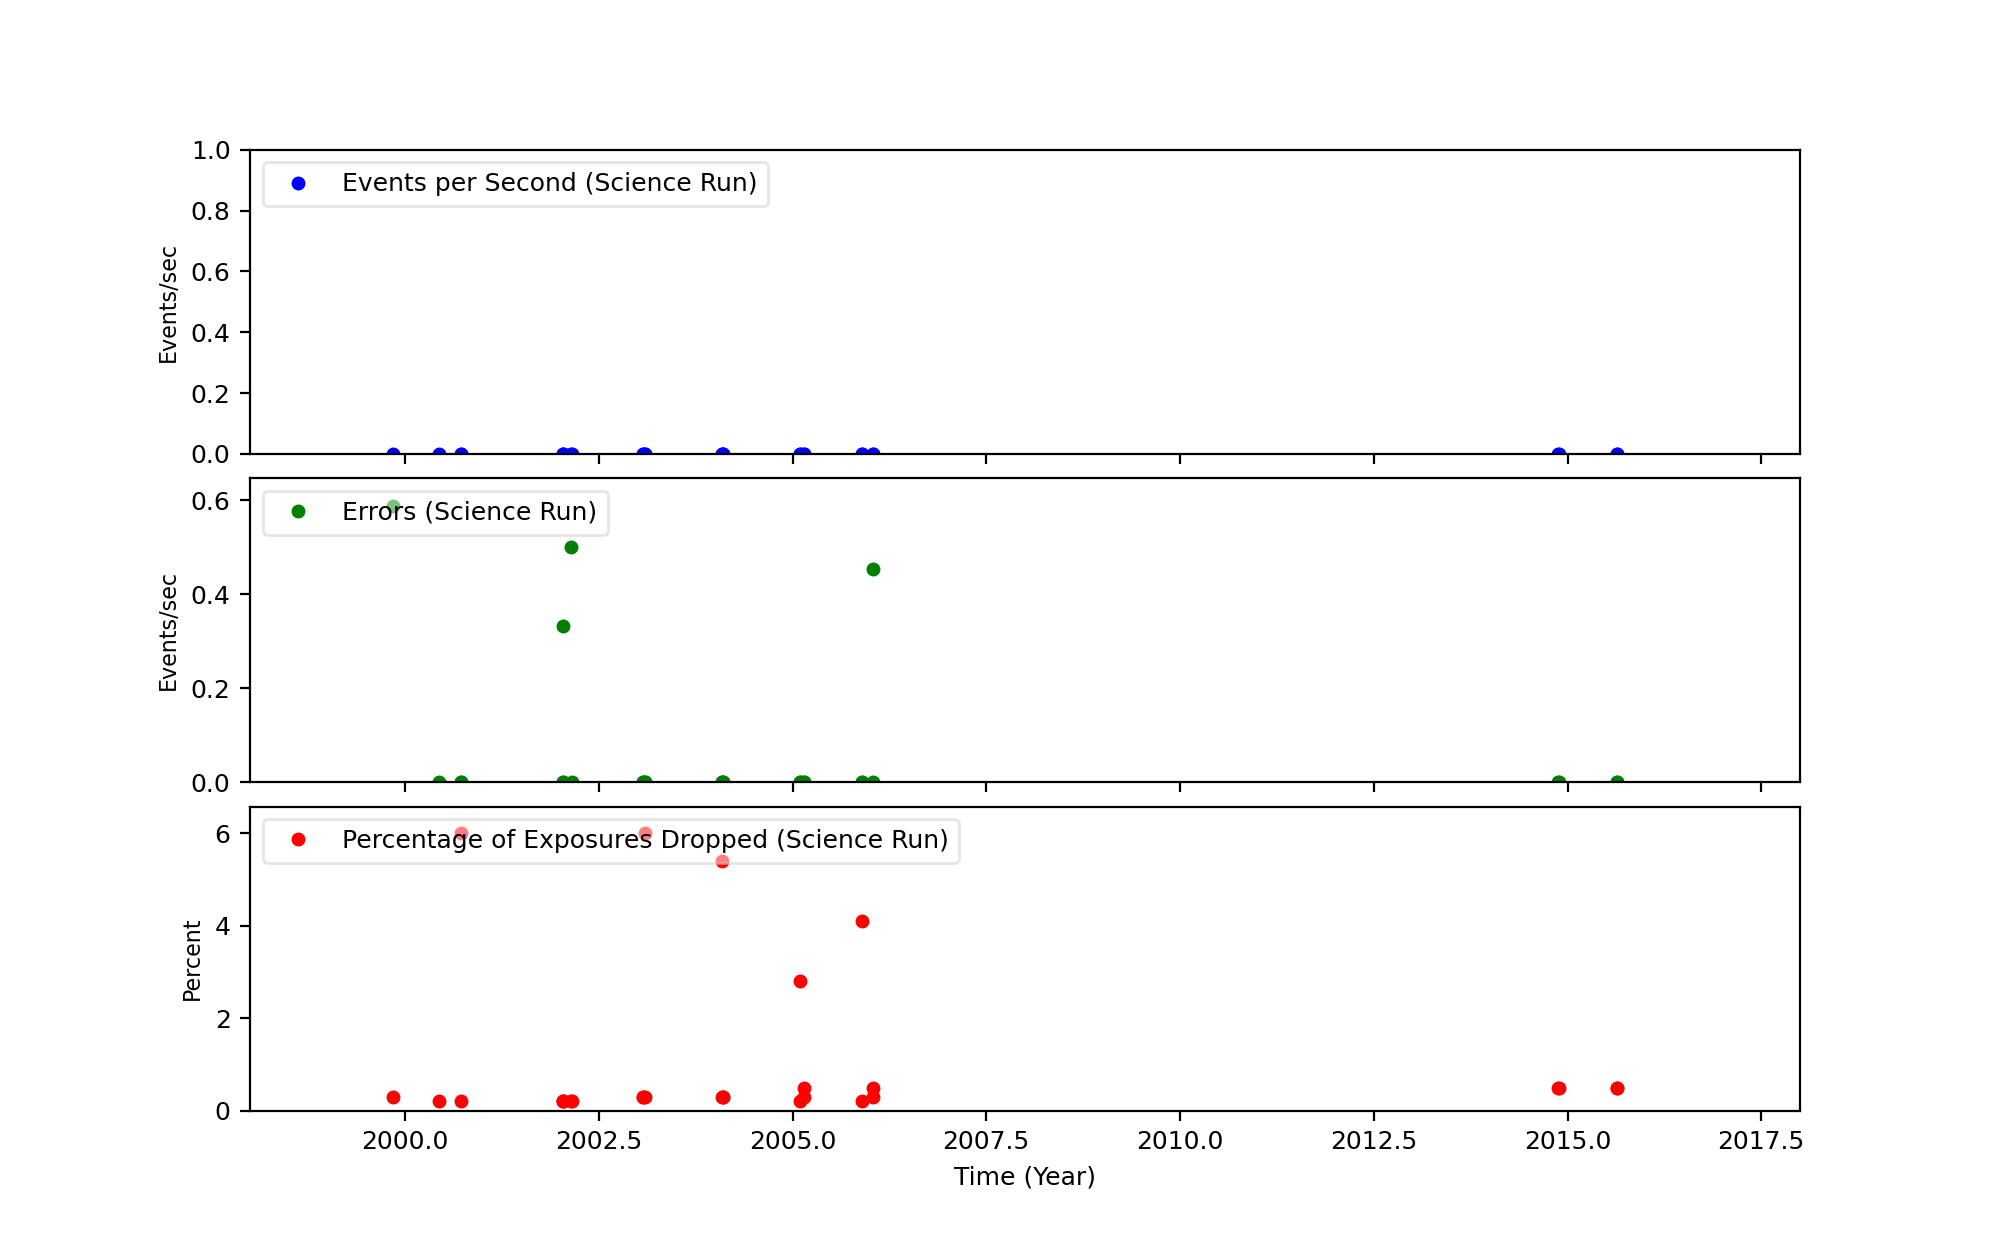The height and width of the screenshot is (1248, 2000).
Task: Click the green point near 0.33 errors
Action: pos(563,626)
